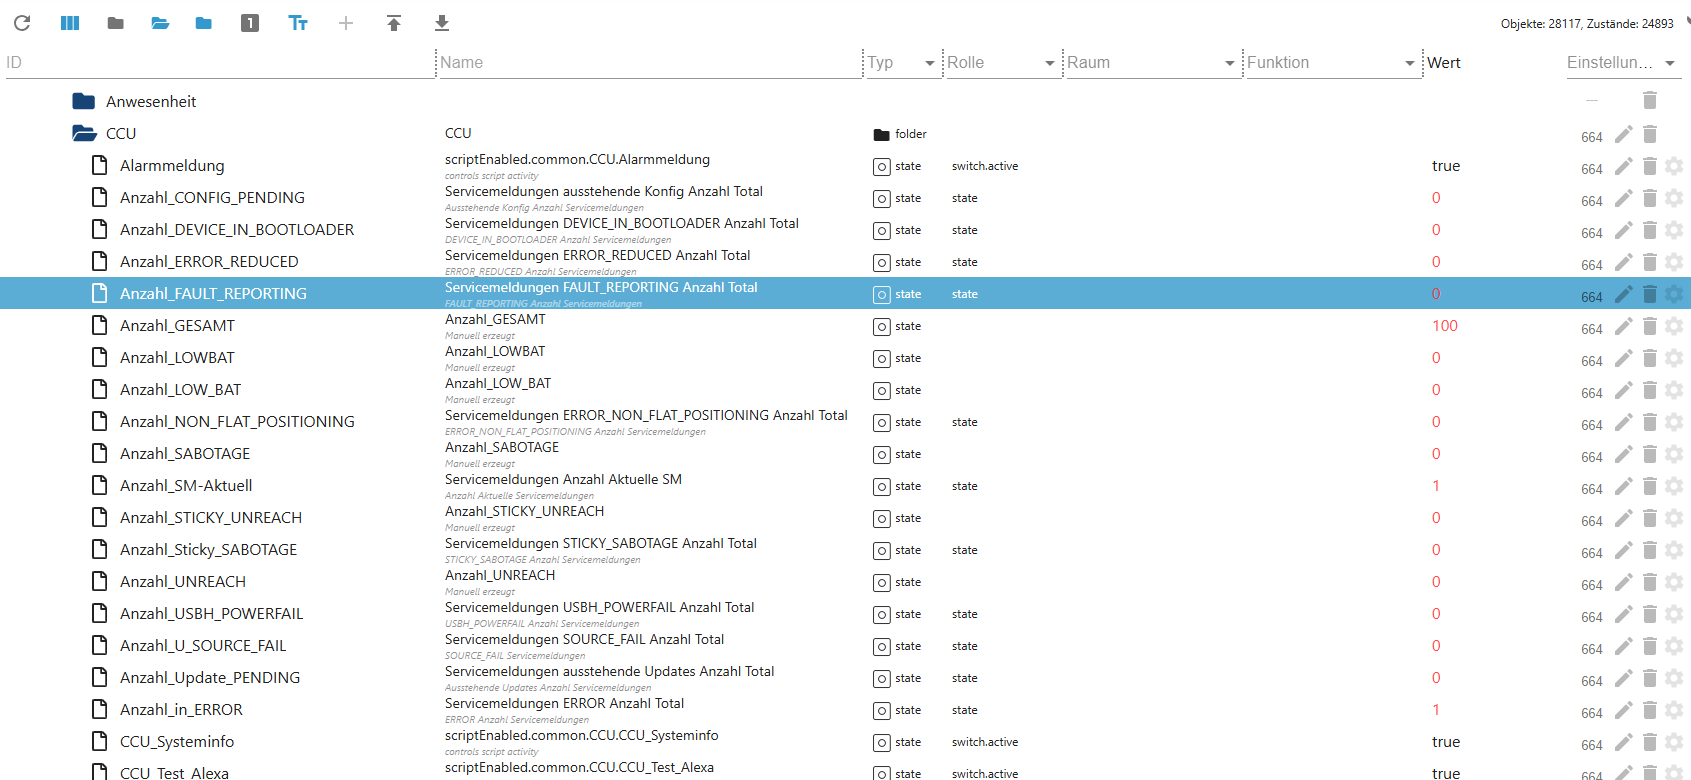Screen dimensions: 1691x780
Task: Expand all nodes with open-folder icon
Action: (160, 23)
